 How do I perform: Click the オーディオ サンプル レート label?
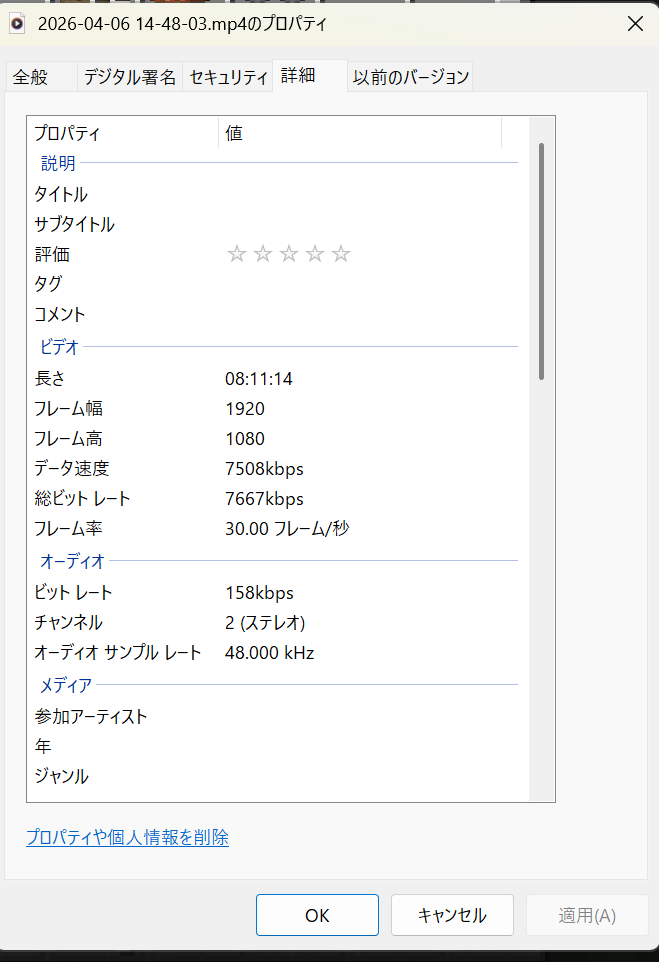[x=117, y=652]
